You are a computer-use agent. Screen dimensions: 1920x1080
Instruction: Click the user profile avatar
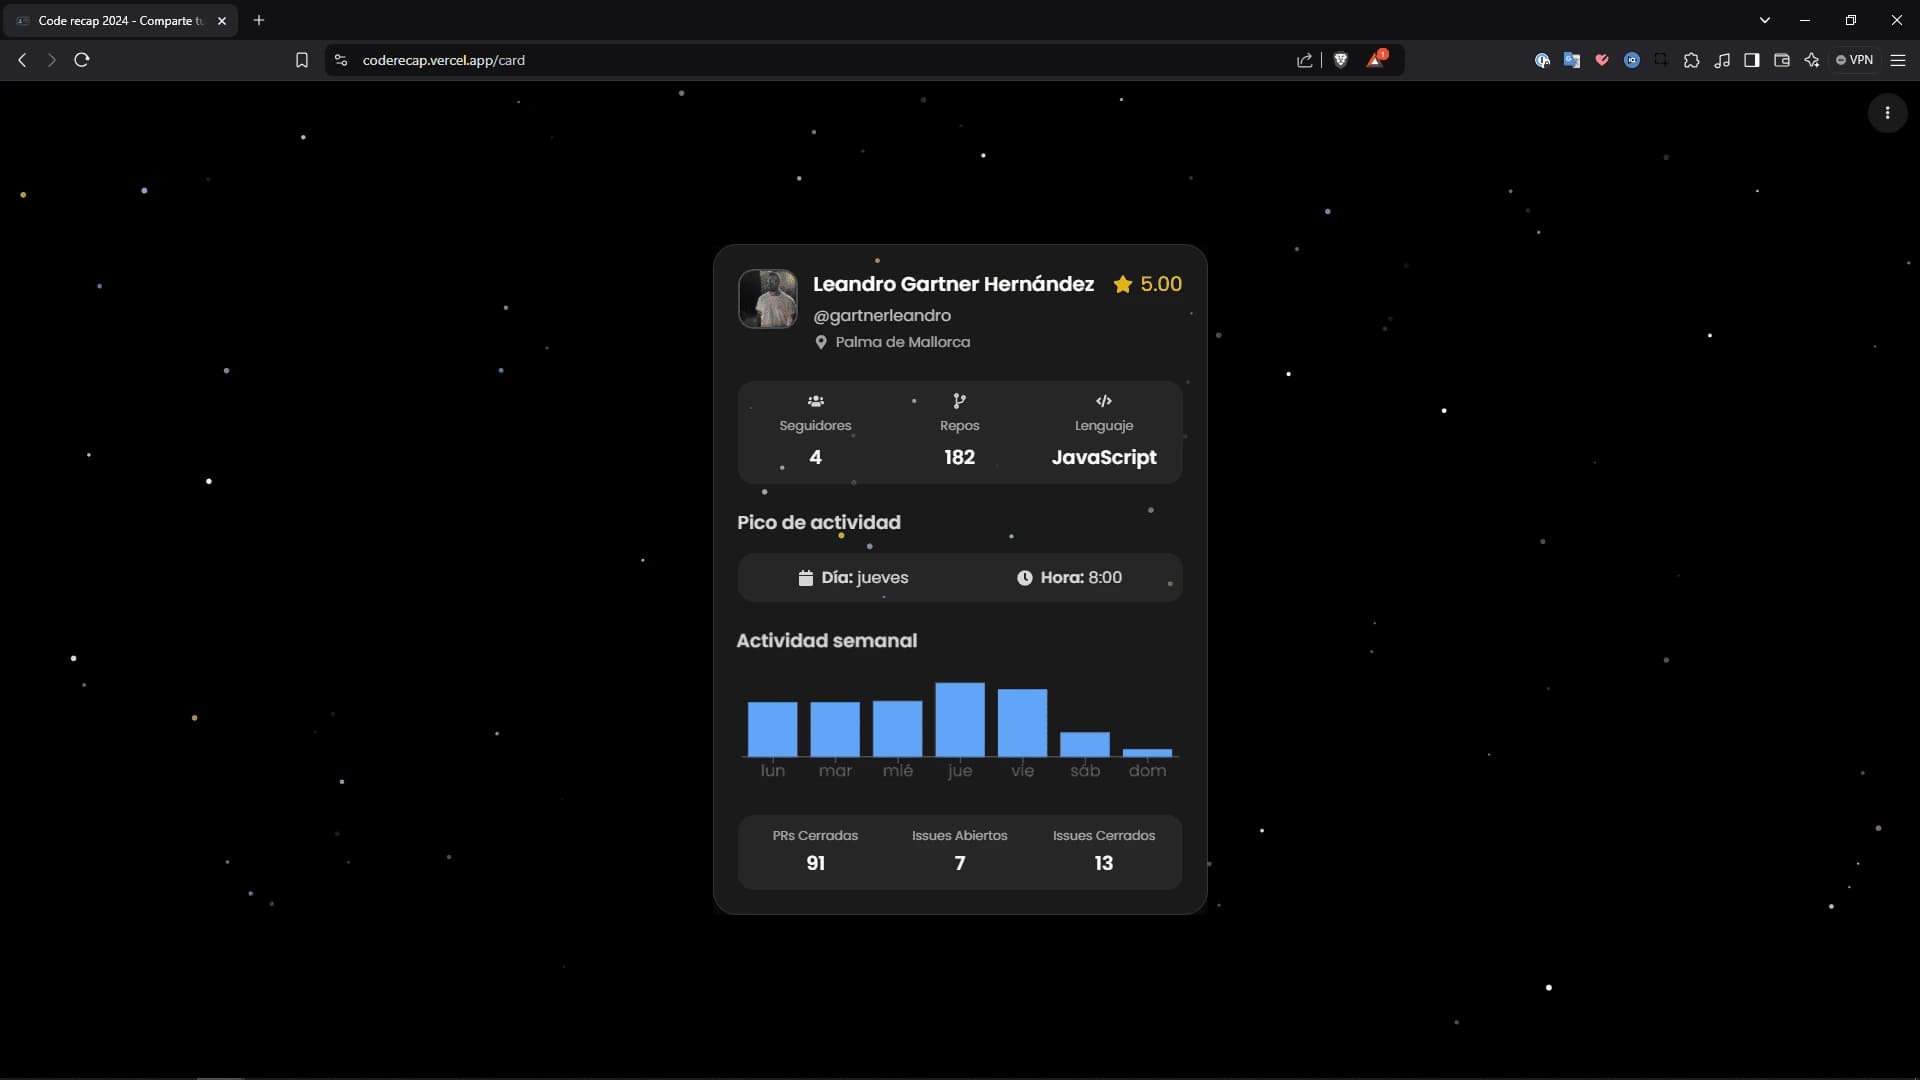pyautogui.click(x=767, y=298)
